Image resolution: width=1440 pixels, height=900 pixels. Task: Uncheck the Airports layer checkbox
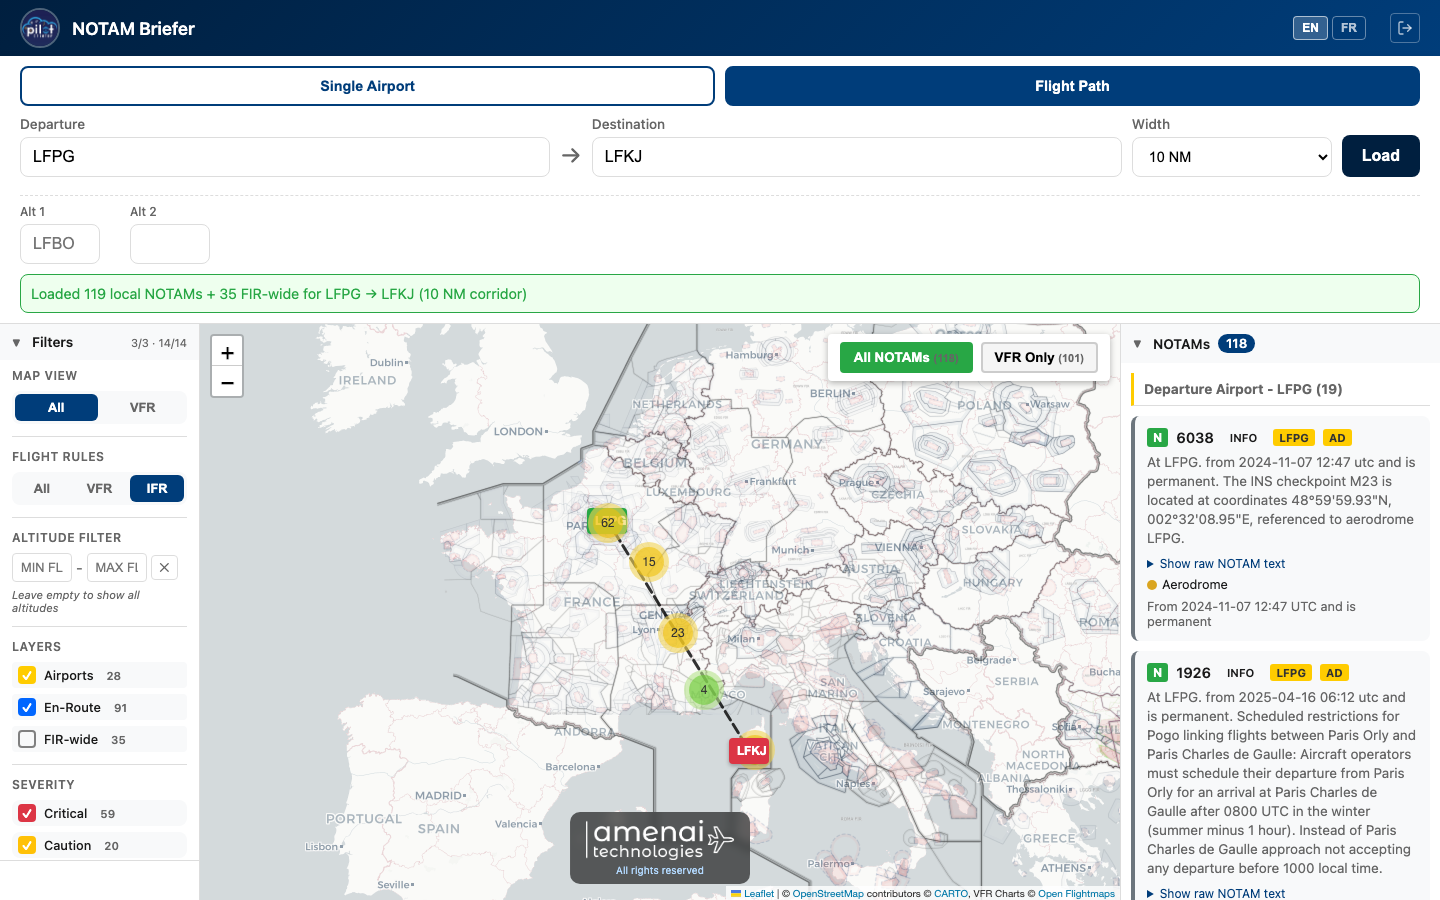[27, 675]
